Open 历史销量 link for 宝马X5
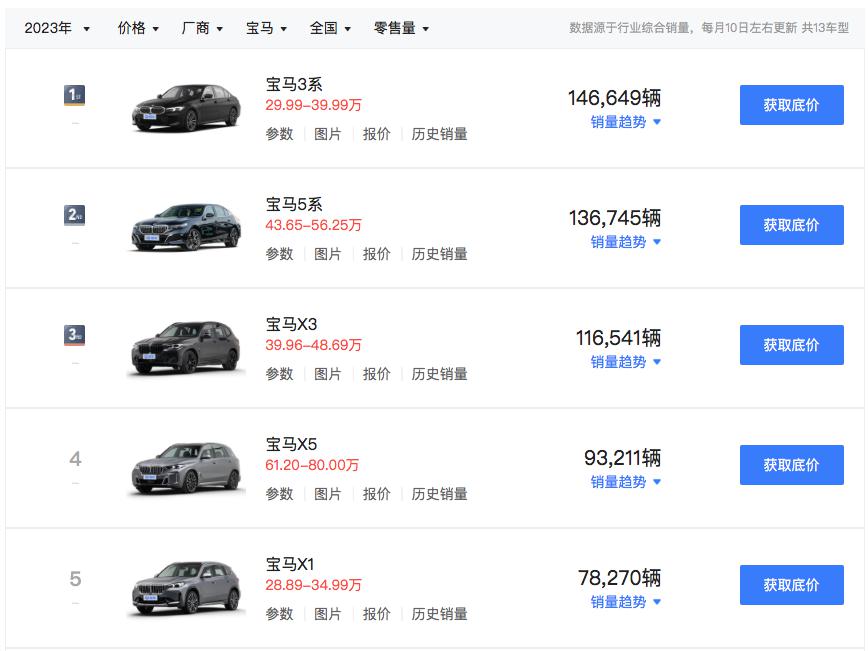The height and width of the screenshot is (651, 868). click(439, 494)
